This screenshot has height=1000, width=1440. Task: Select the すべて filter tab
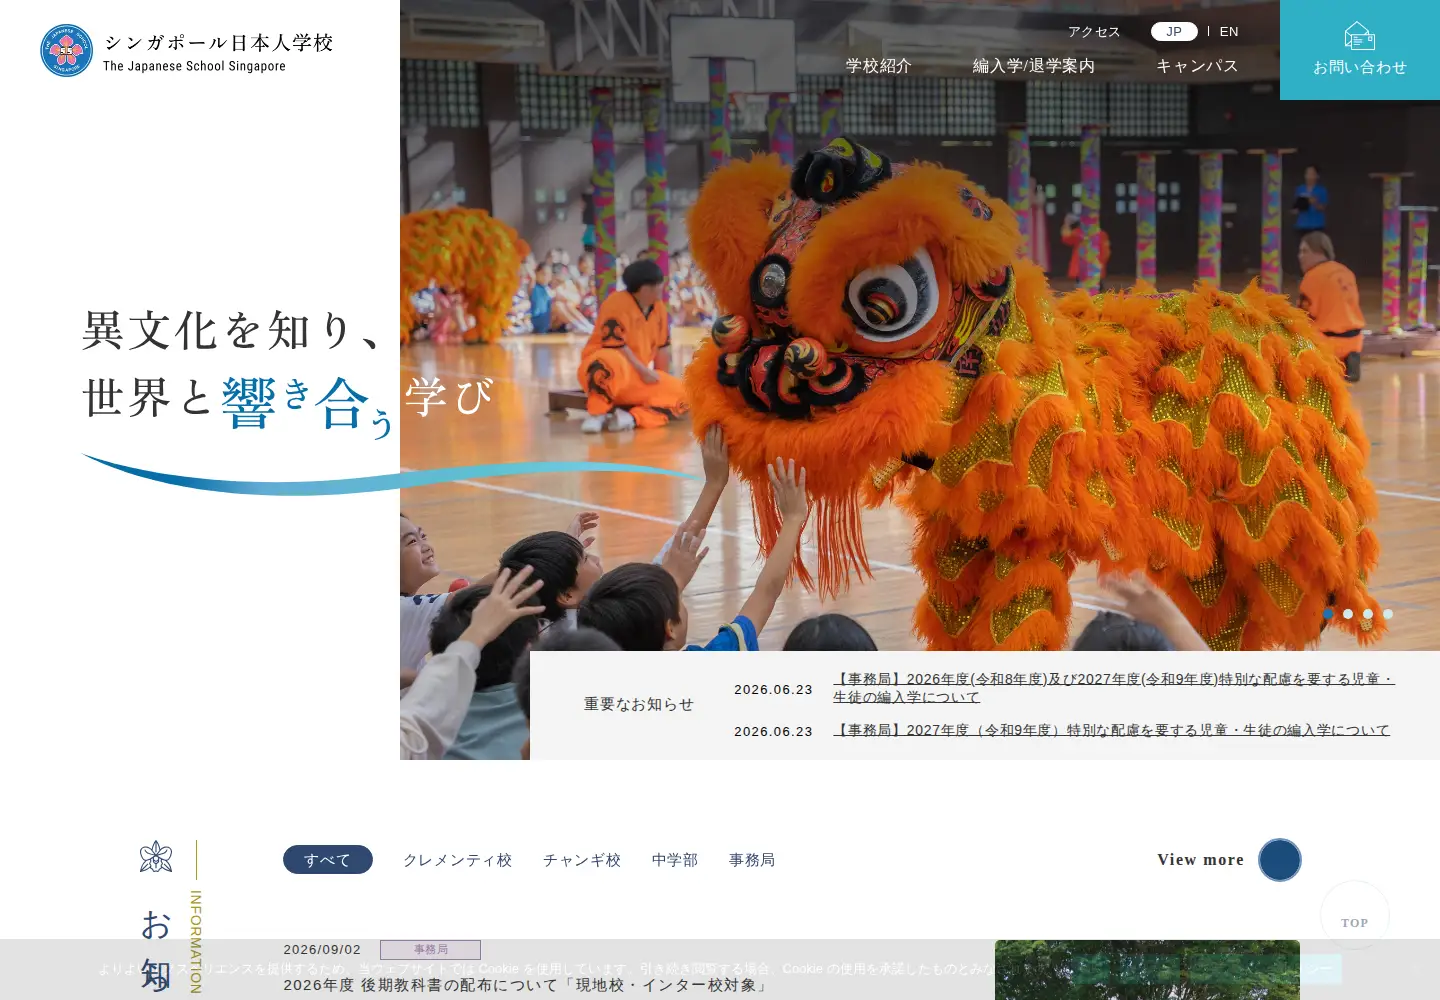tap(328, 860)
